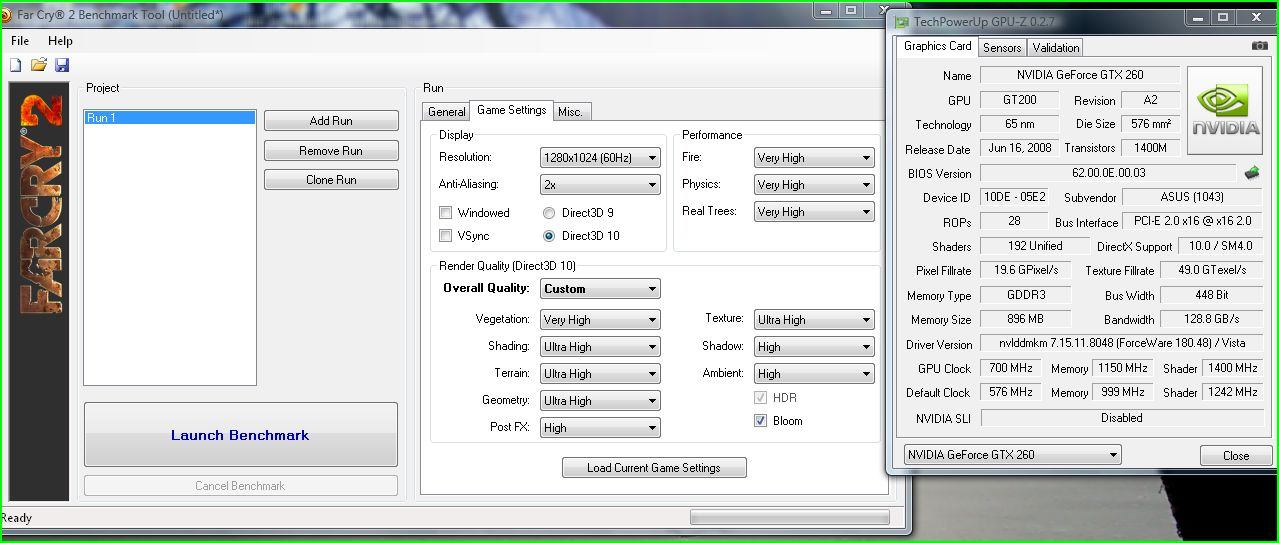
Task: Open the Anti-Aliasing dropdown
Action: (x=600, y=185)
